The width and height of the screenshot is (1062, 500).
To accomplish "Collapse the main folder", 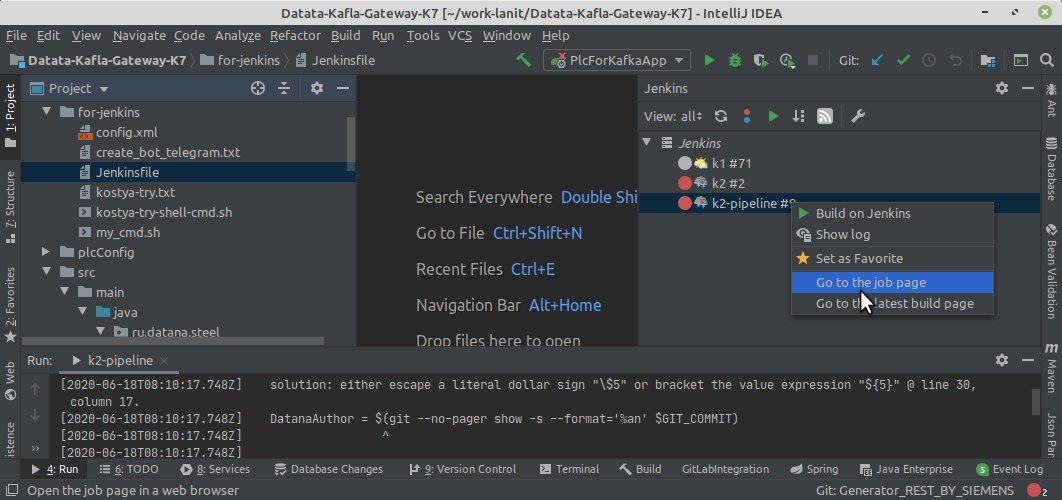I will 64,292.
